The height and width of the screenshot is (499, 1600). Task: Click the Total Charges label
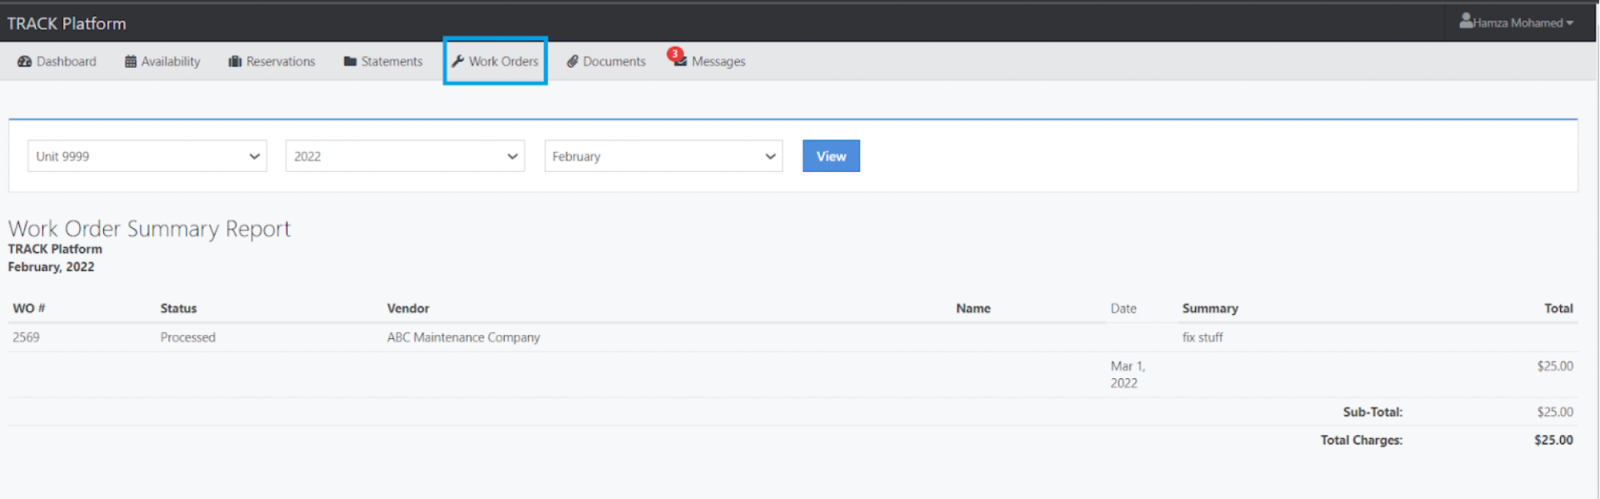coord(1361,440)
